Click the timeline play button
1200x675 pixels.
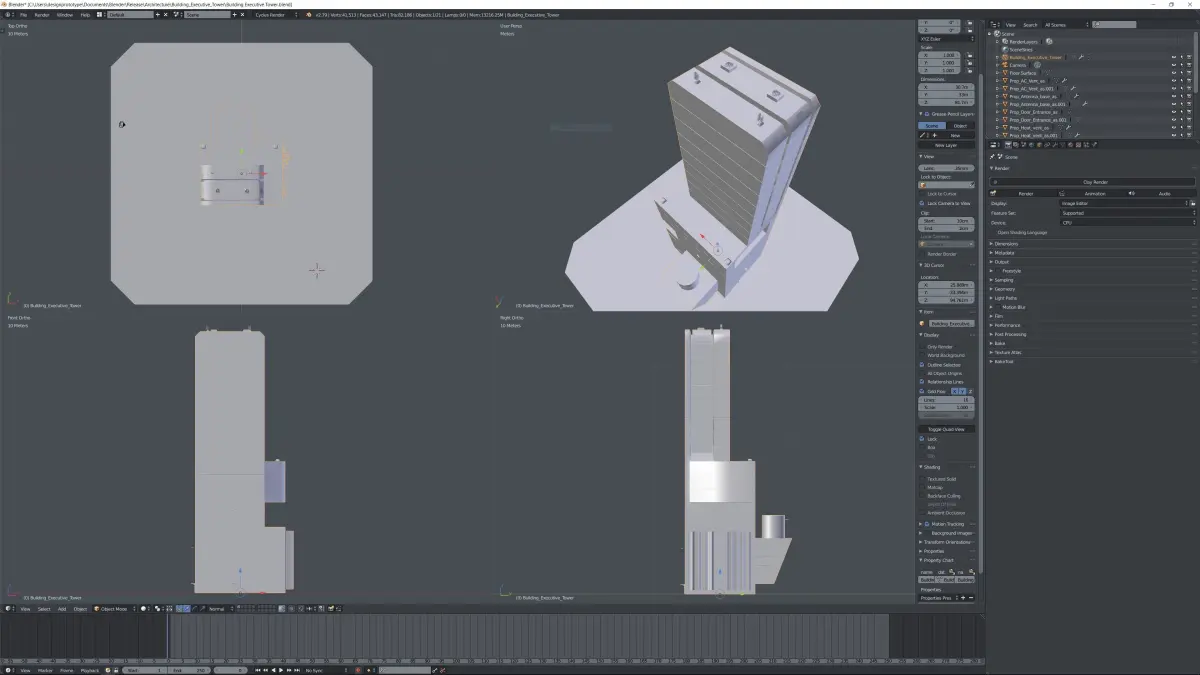point(280,670)
